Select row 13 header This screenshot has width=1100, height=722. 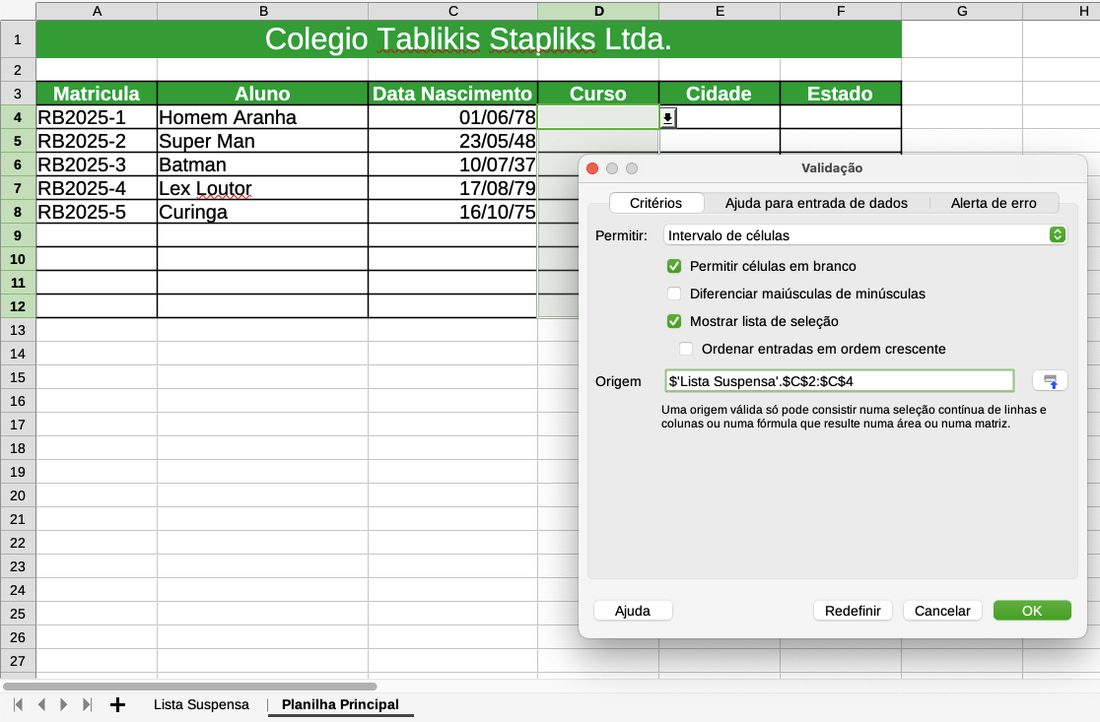18,330
